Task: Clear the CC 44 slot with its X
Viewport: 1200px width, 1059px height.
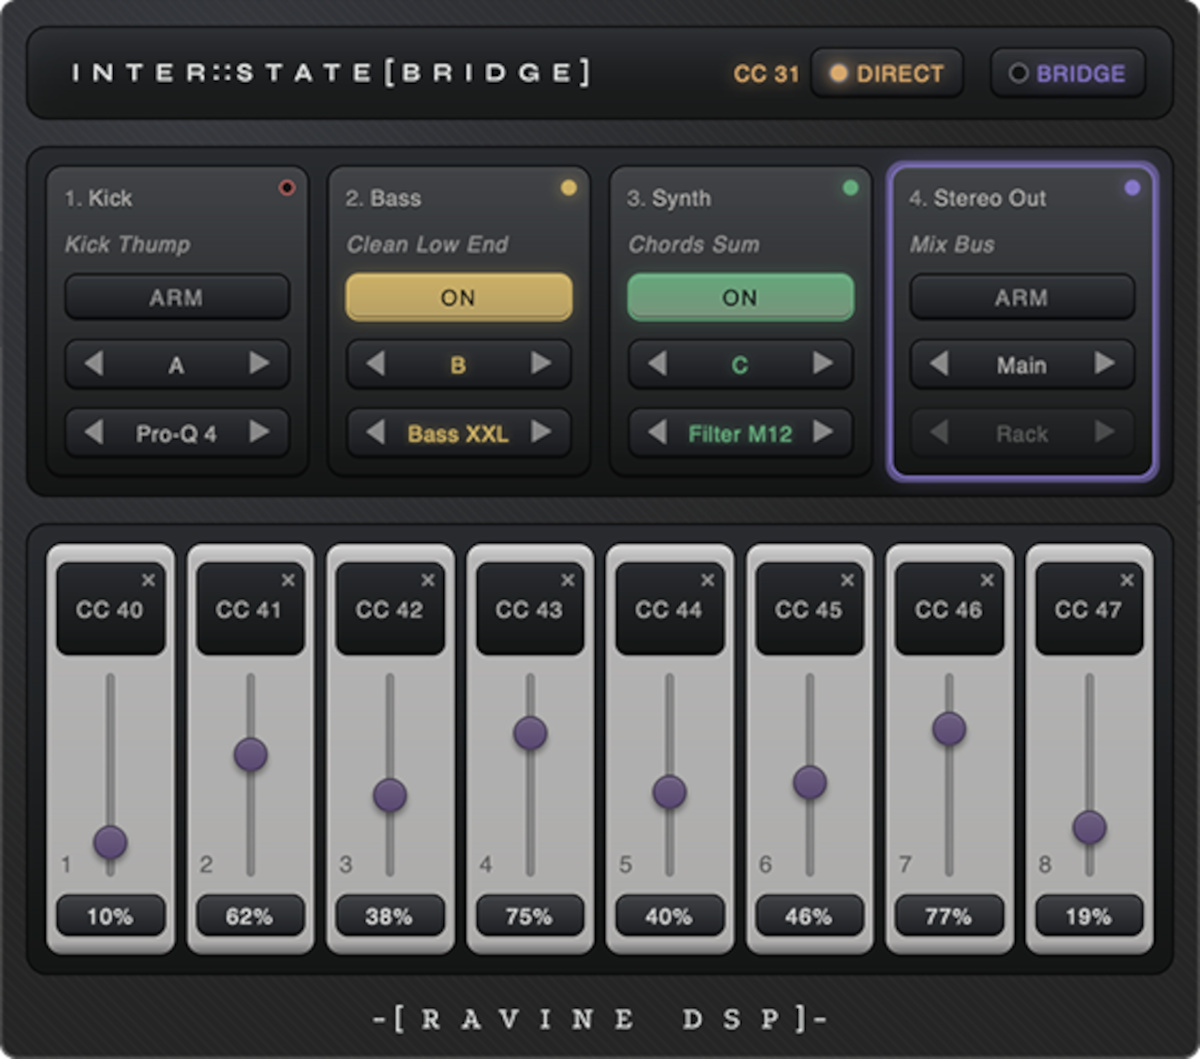Action: point(708,580)
